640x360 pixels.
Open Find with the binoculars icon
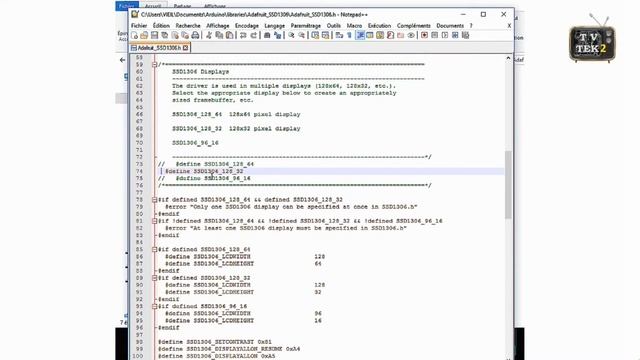pyautogui.click(x=267, y=36)
